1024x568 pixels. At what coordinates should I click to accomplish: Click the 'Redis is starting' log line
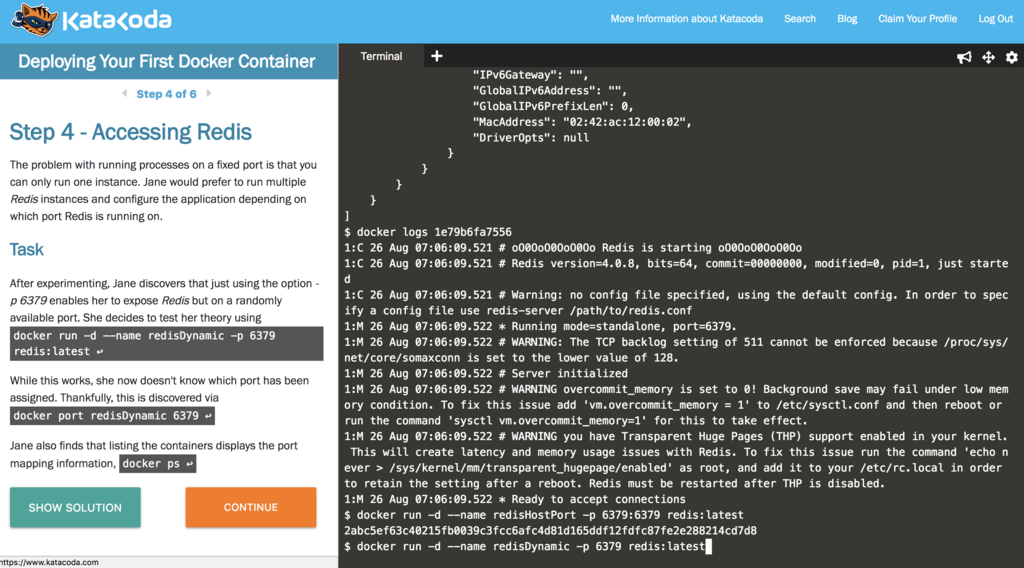point(573,248)
